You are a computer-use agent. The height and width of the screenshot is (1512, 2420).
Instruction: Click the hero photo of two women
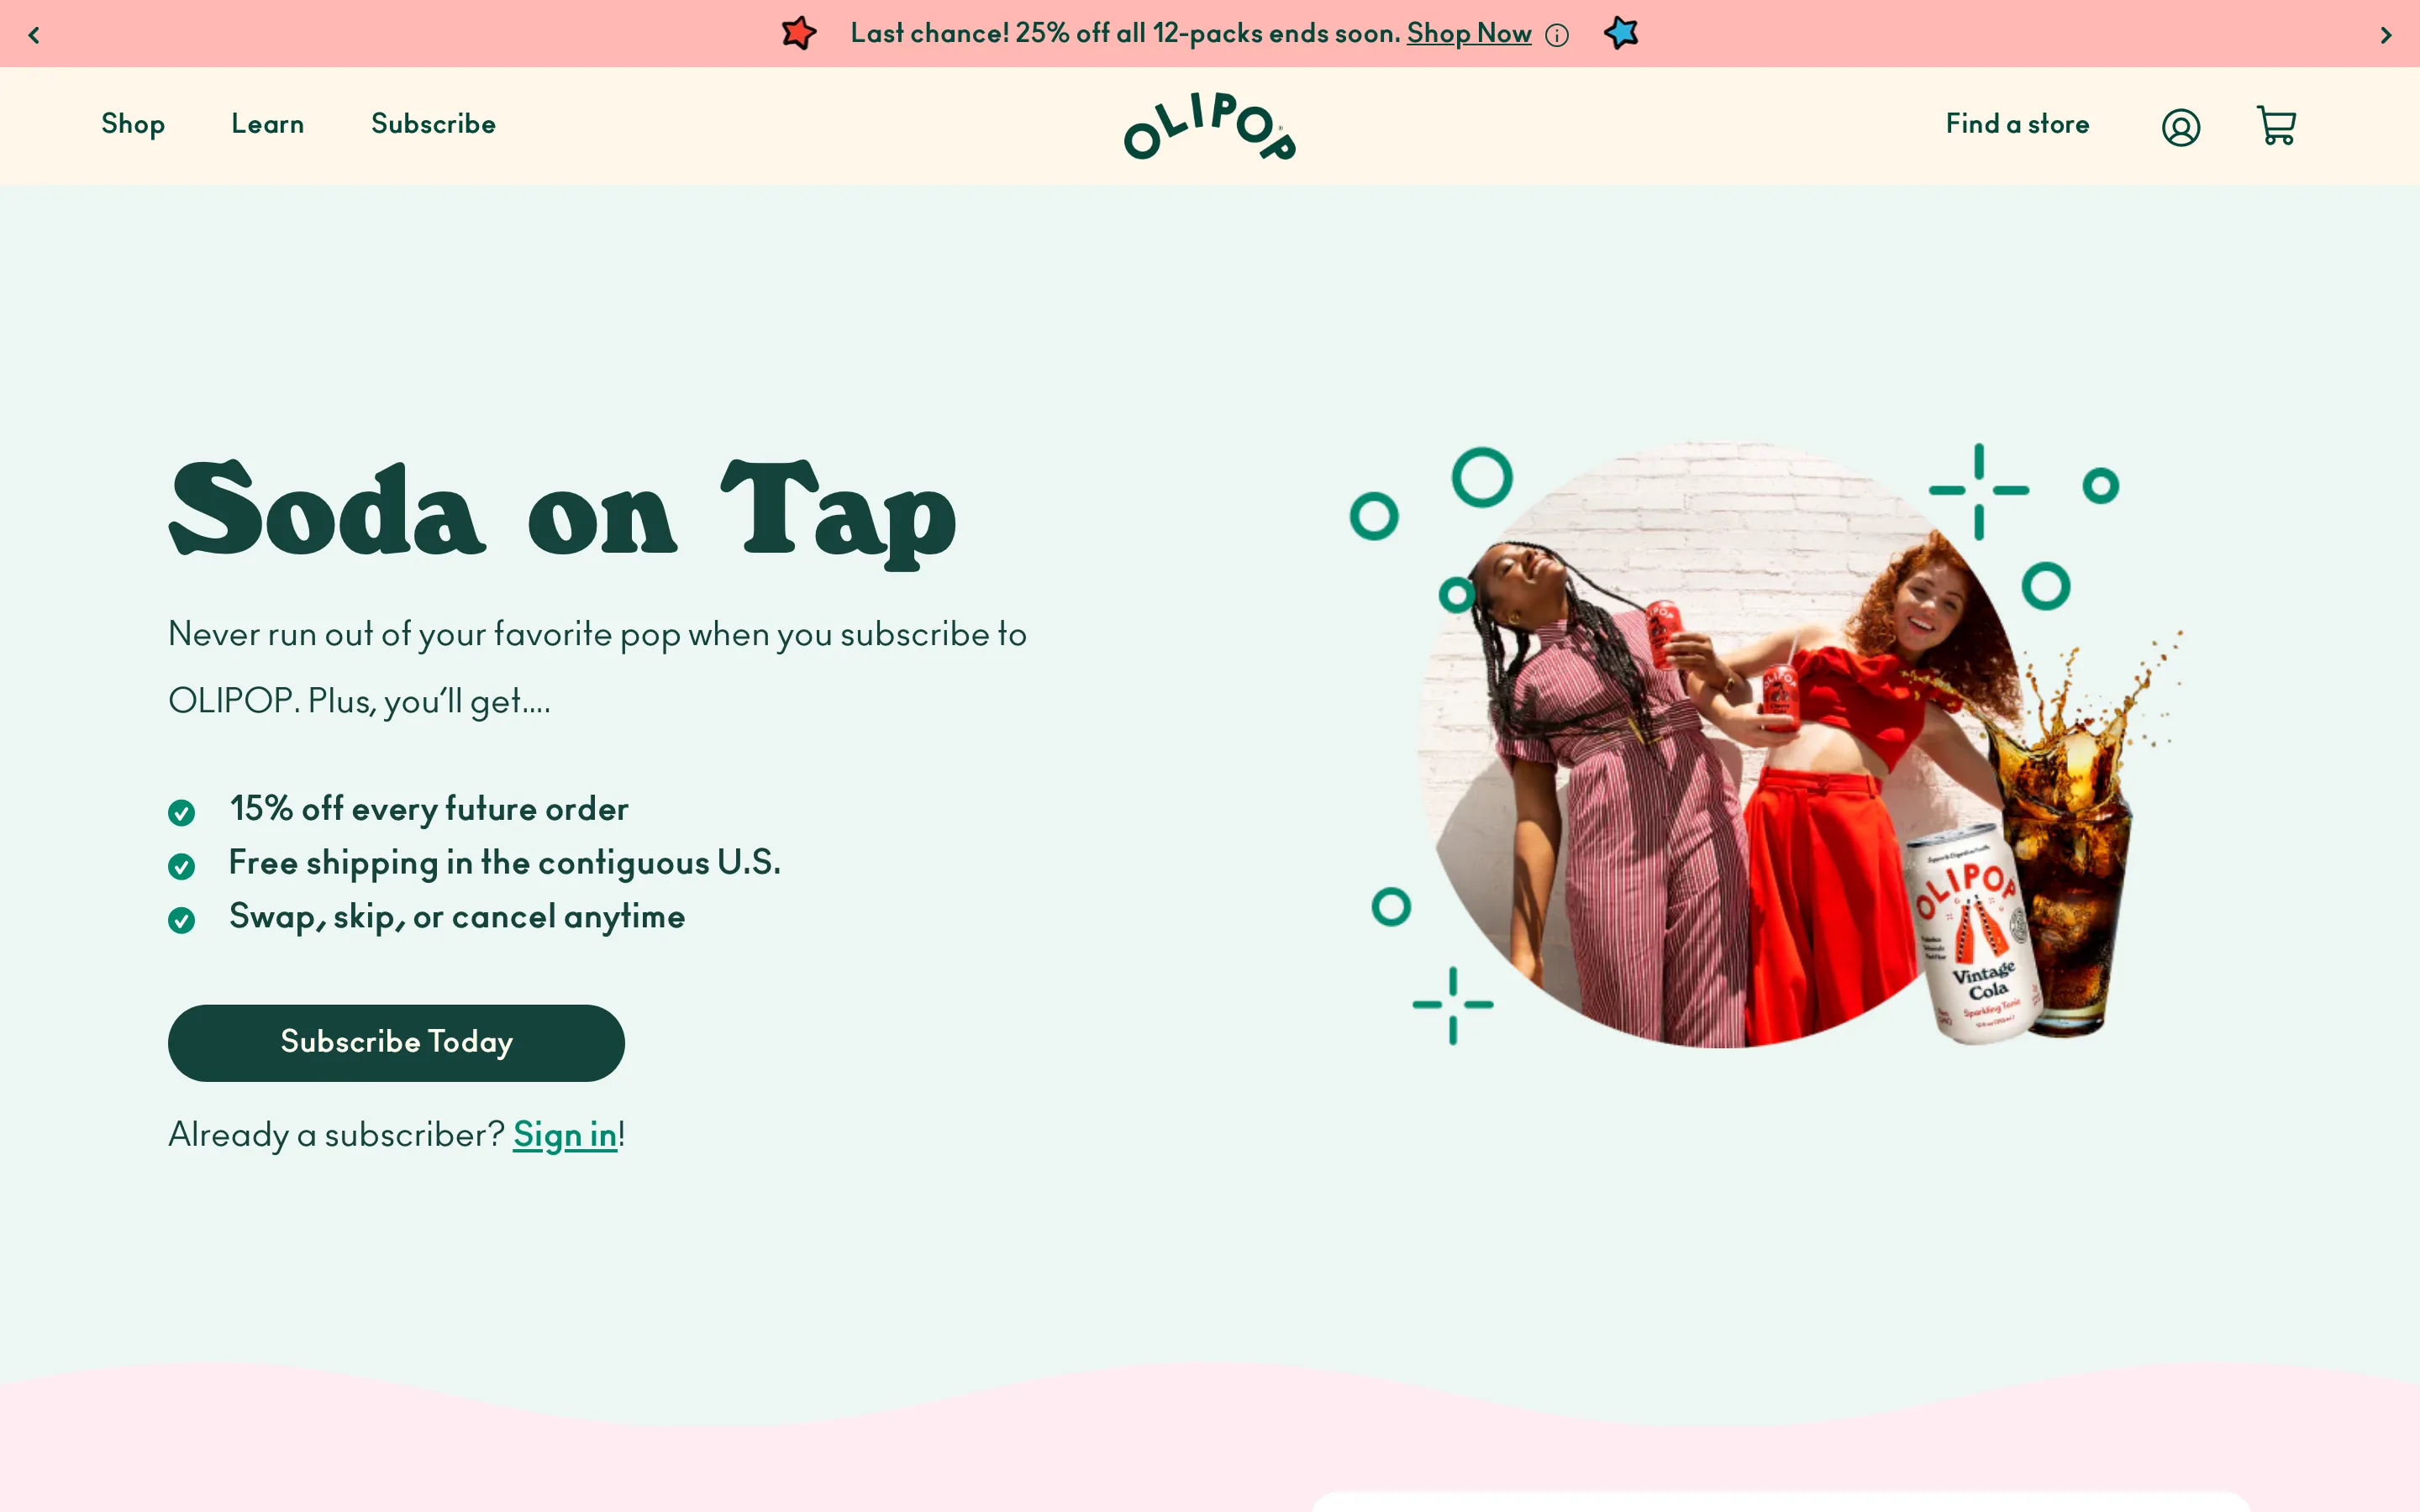1720,745
